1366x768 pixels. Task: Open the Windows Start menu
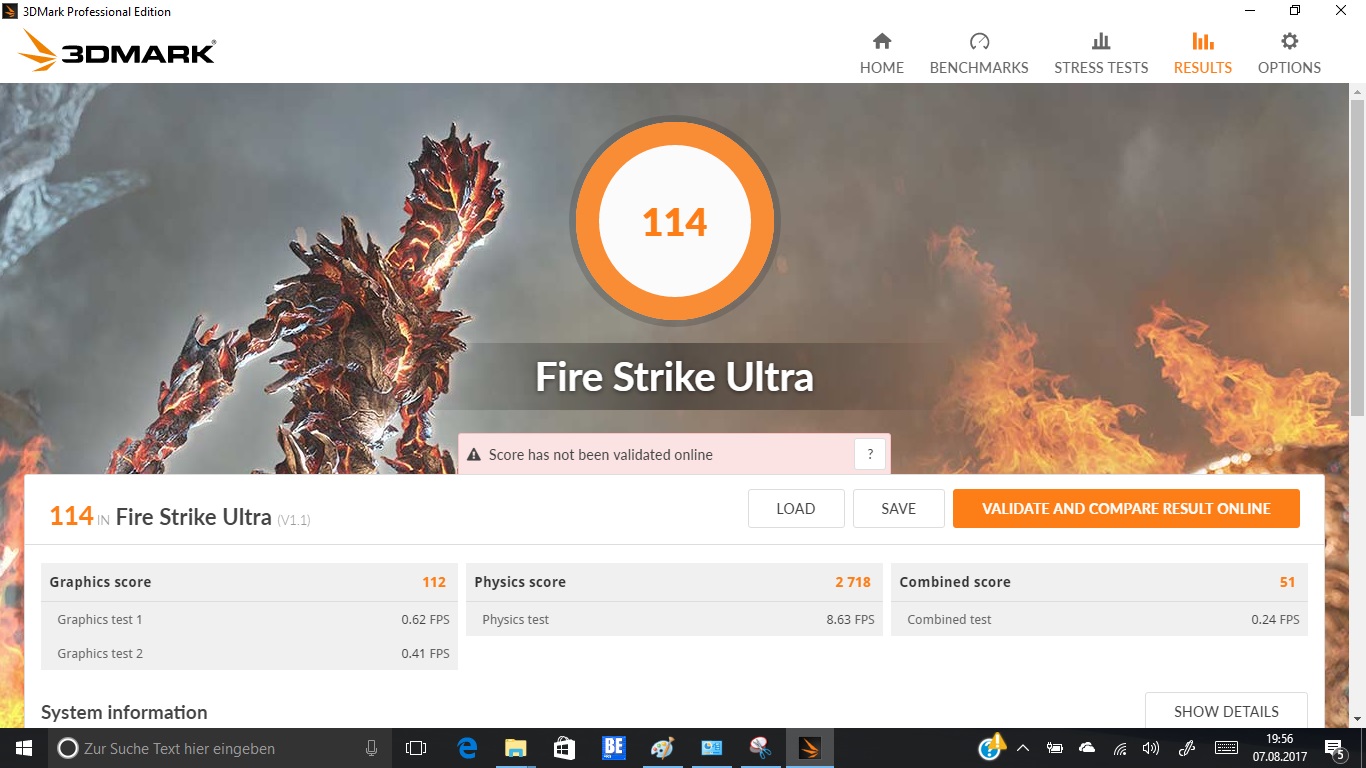point(24,748)
